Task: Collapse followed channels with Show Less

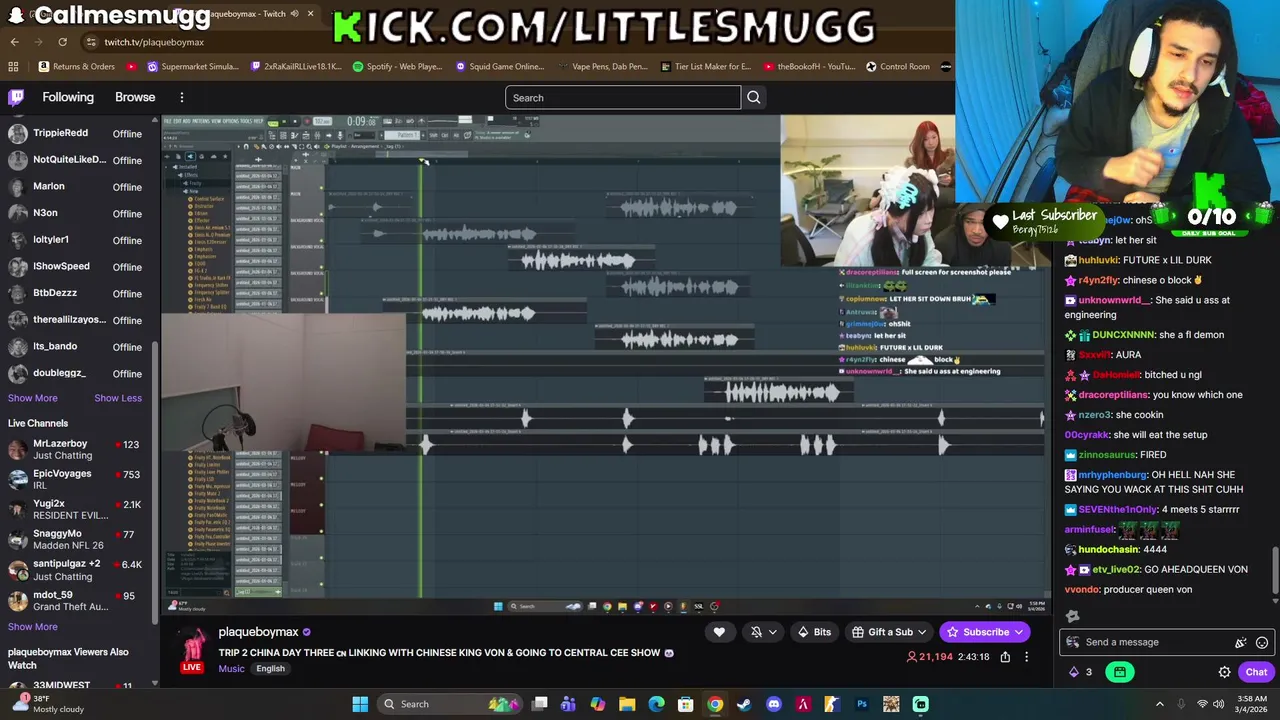Action: coord(118,398)
